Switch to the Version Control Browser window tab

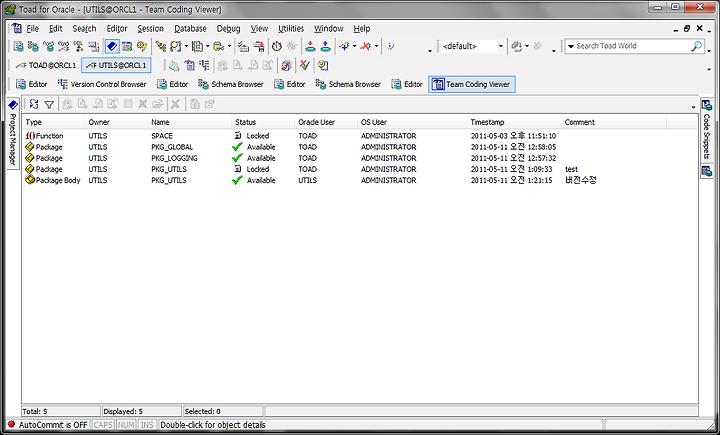click(x=102, y=84)
